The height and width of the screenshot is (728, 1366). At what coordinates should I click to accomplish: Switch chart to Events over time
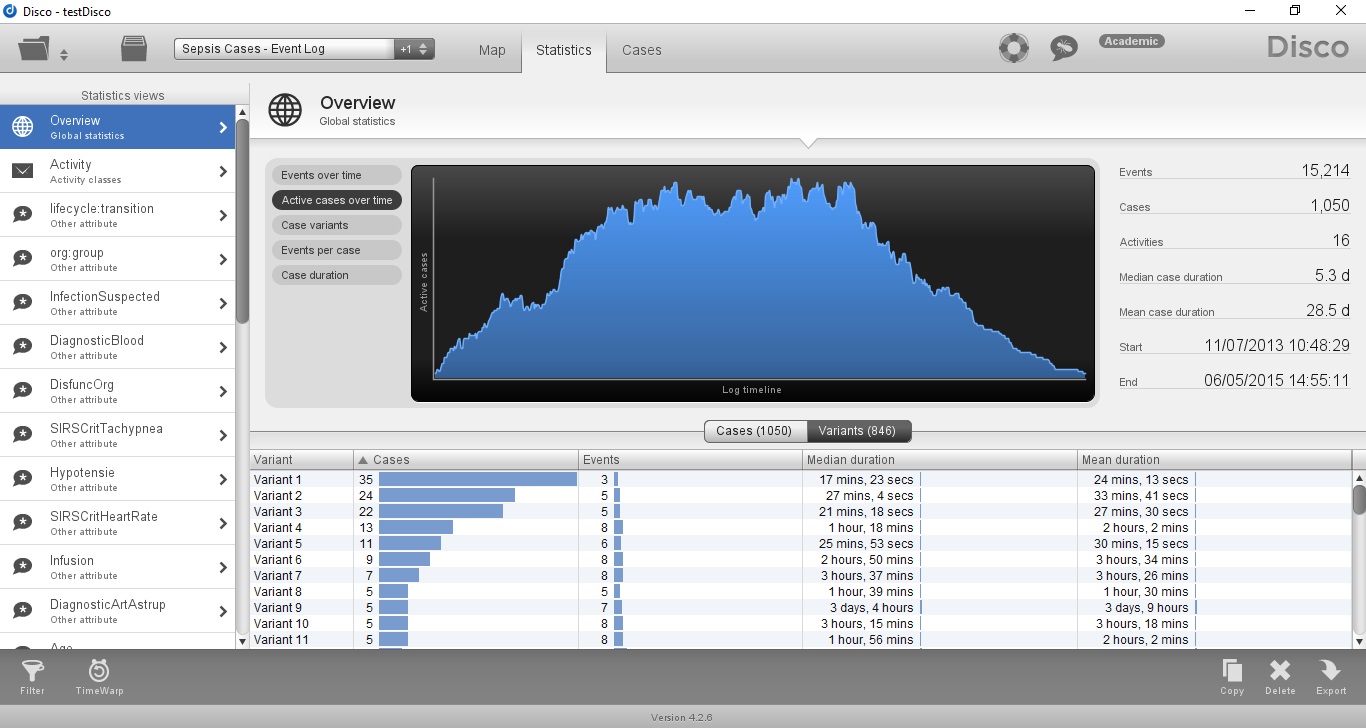(x=336, y=174)
